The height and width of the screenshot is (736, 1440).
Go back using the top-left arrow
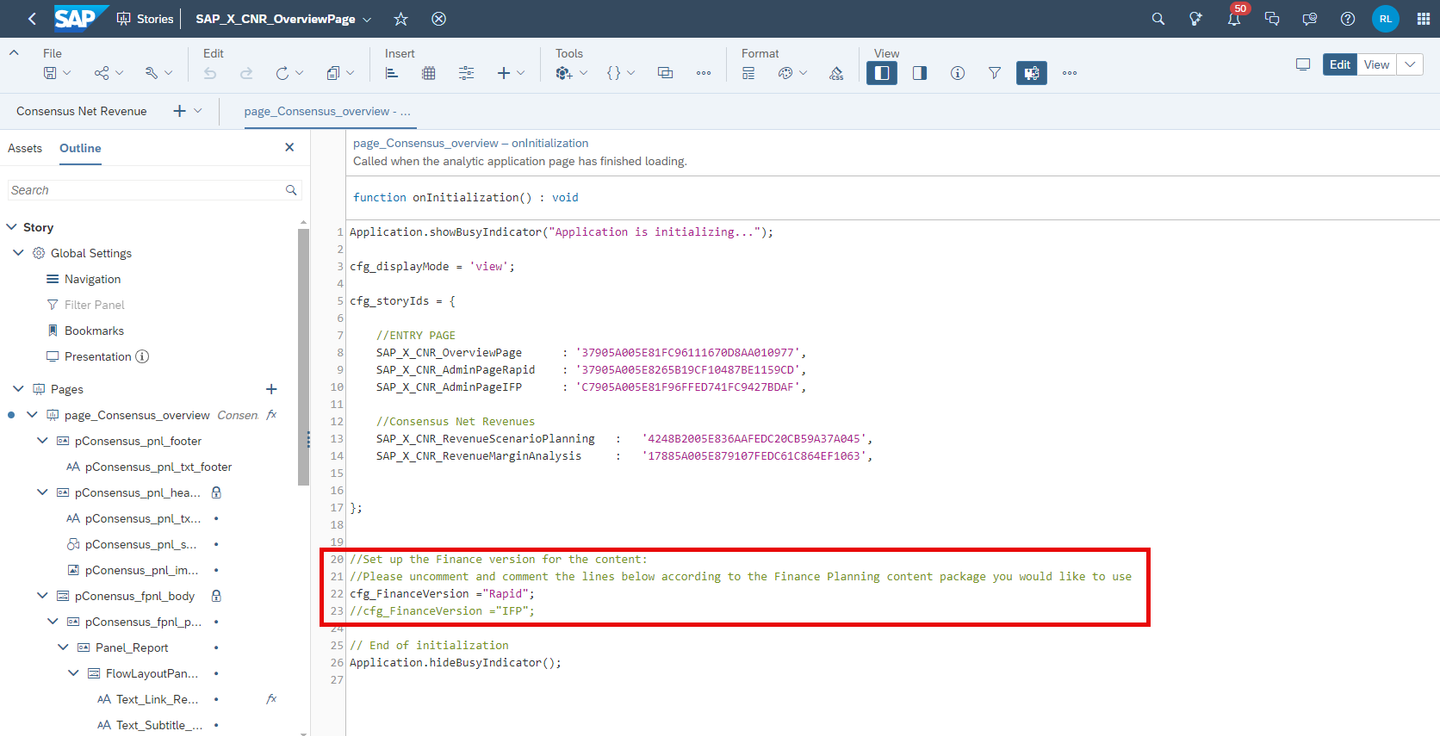[x=32, y=19]
